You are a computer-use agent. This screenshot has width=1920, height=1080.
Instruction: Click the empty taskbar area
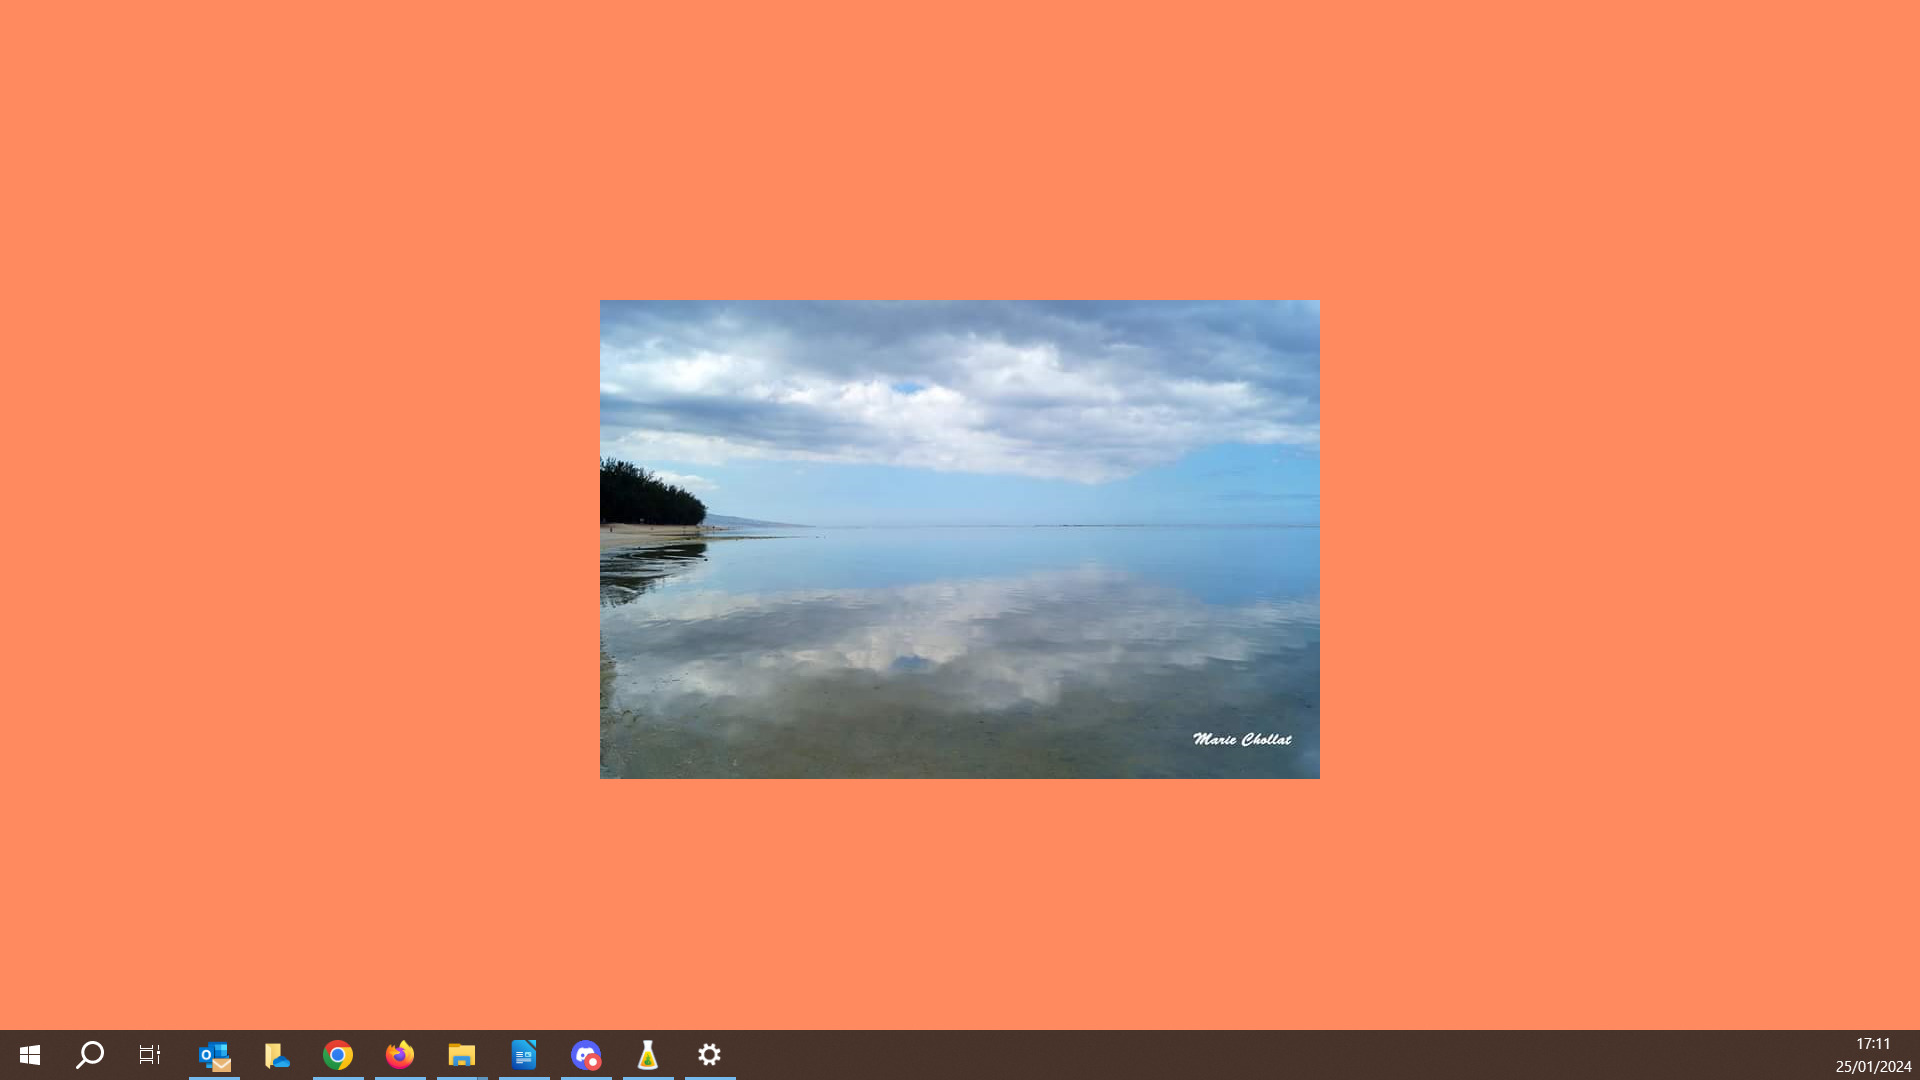1280,1055
